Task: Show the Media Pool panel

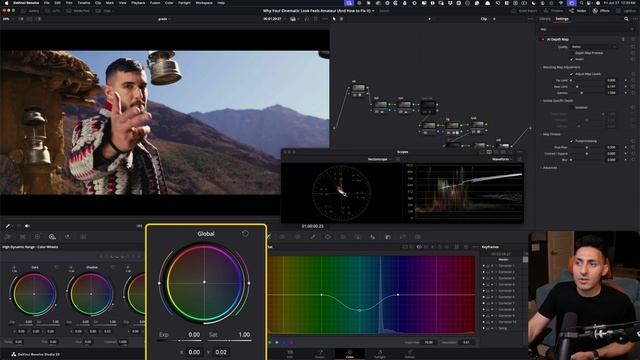Action: pyautogui.click(x=78, y=11)
